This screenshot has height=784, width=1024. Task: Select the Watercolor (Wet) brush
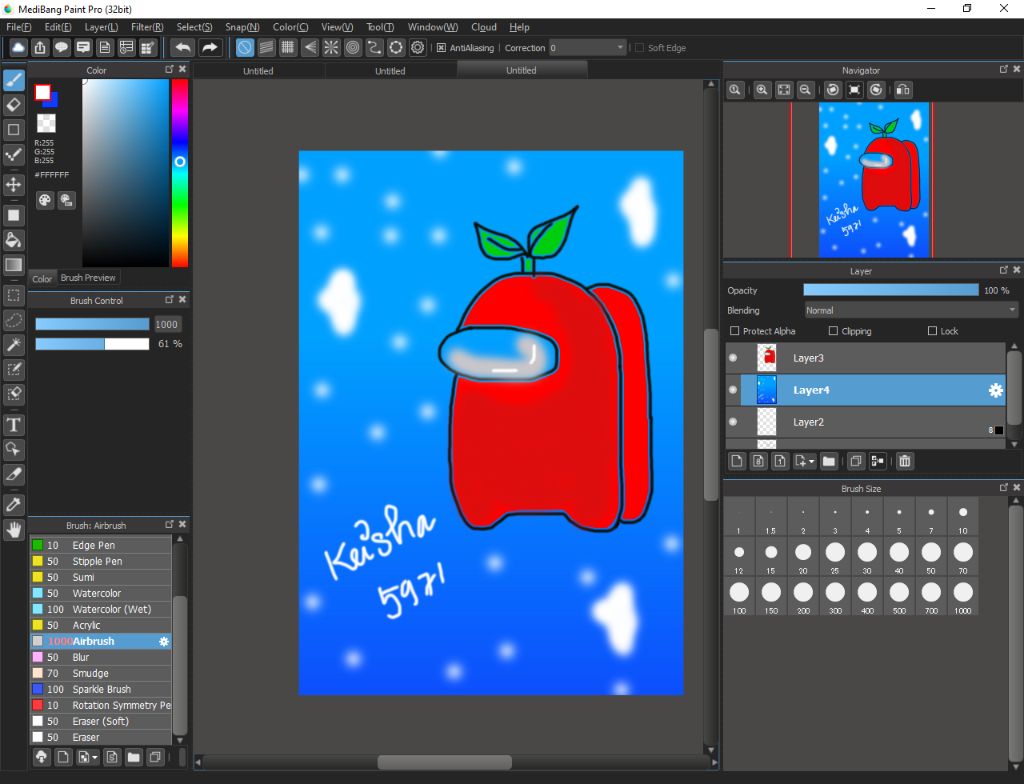coord(101,609)
